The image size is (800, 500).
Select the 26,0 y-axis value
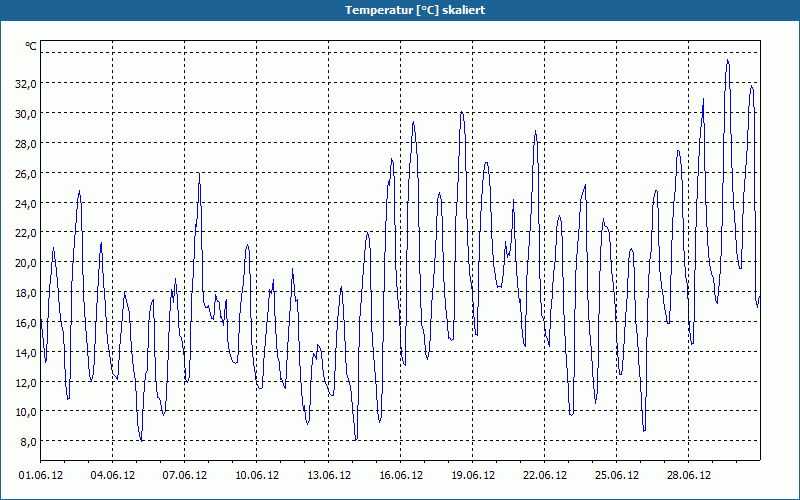[26, 174]
